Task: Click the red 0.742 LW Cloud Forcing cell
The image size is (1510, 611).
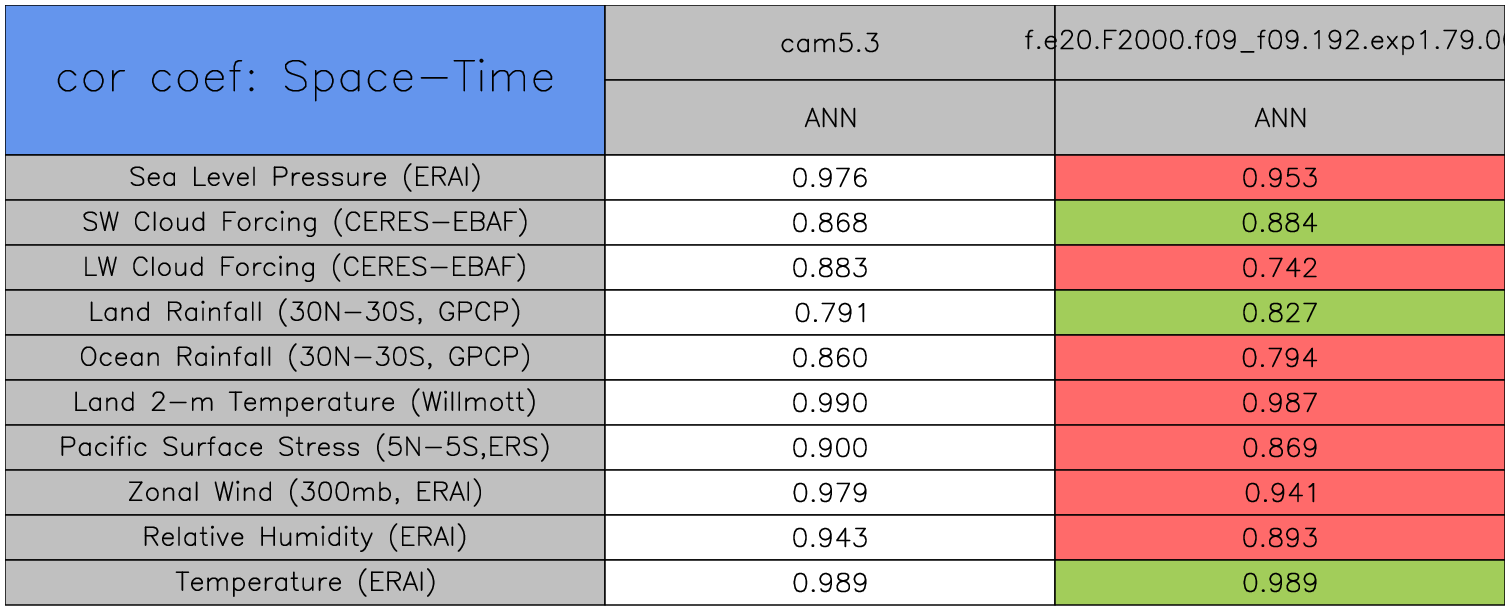Action: pyautogui.click(x=1280, y=268)
